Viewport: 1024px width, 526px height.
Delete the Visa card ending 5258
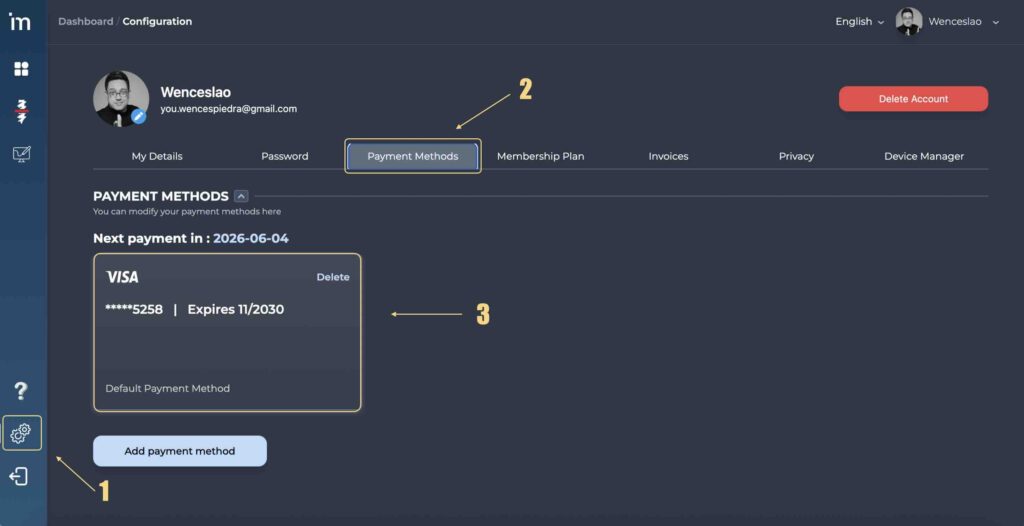(333, 277)
